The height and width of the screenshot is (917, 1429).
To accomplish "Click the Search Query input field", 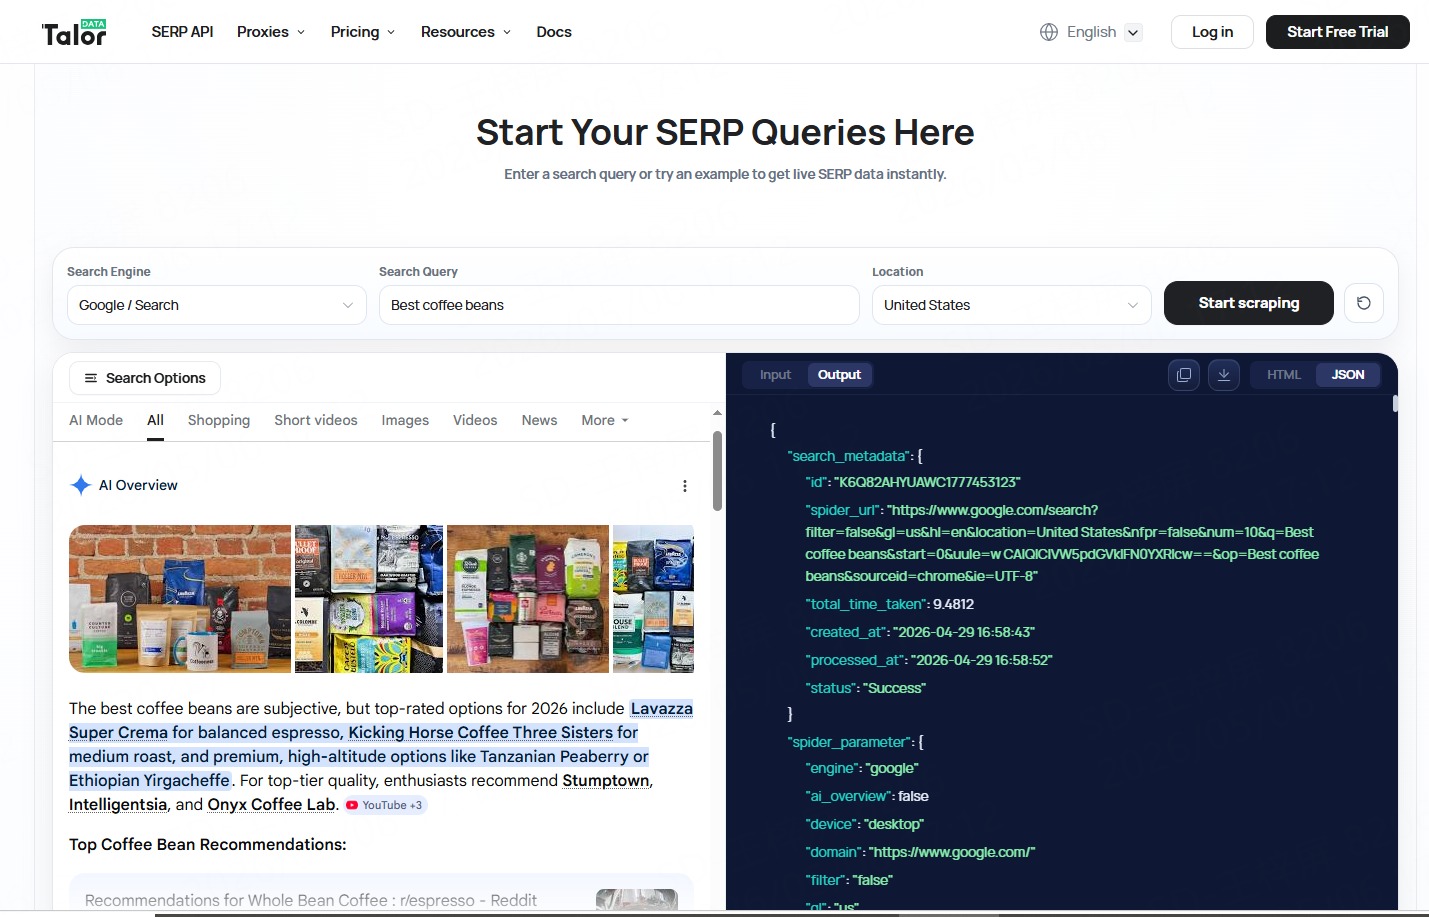I will point(619,305).
